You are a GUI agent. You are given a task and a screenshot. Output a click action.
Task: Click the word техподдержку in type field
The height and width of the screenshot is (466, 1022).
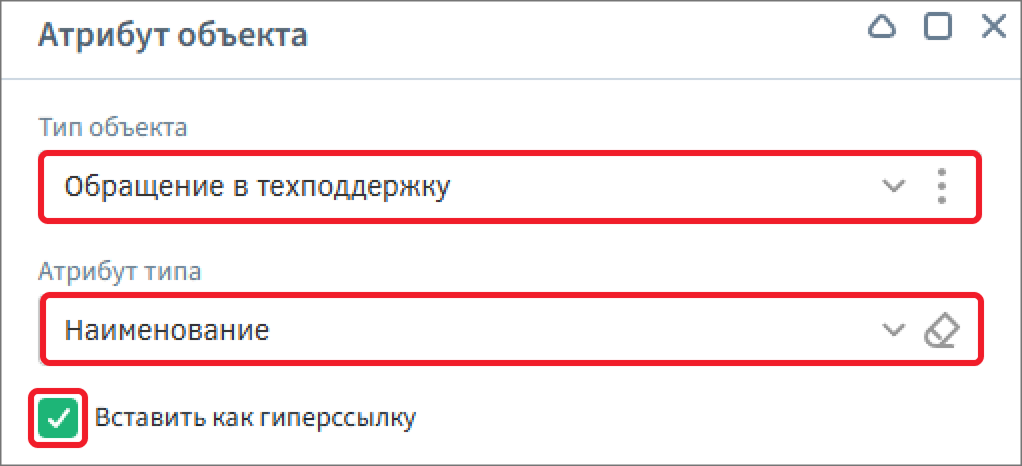click(x=355, y=188)
